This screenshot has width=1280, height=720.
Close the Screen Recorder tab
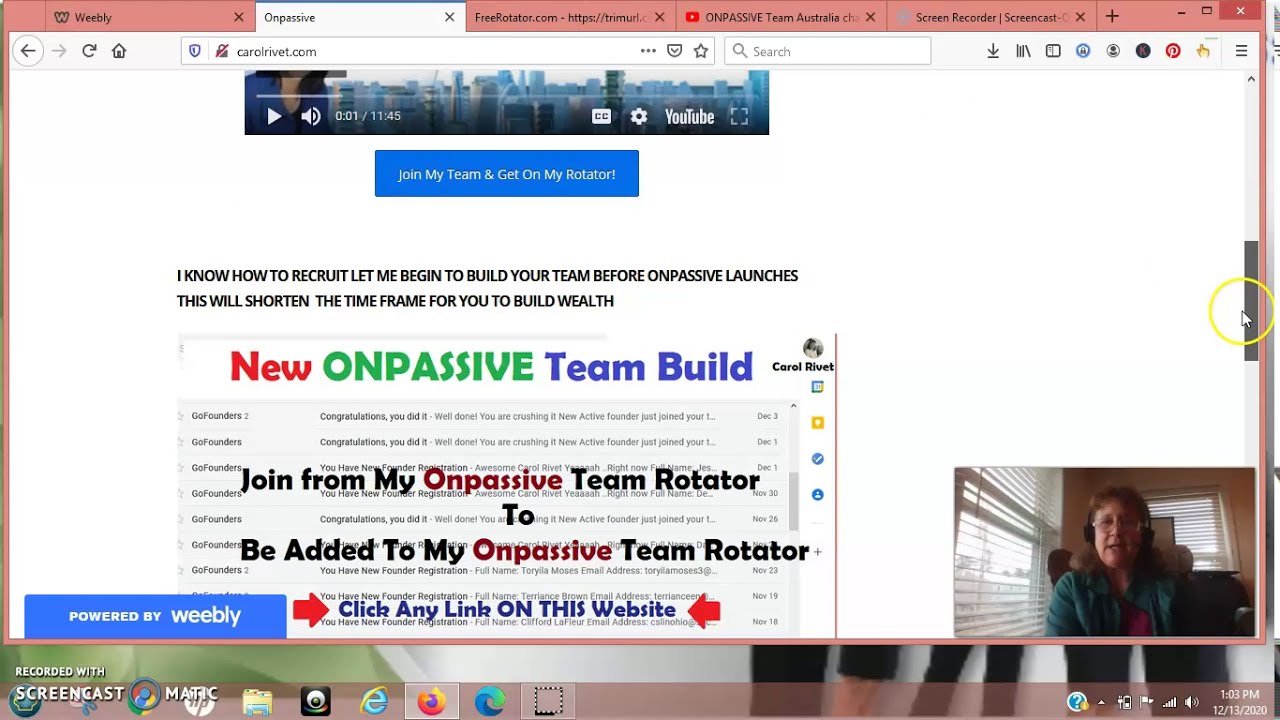click(x=1080, y=17)
